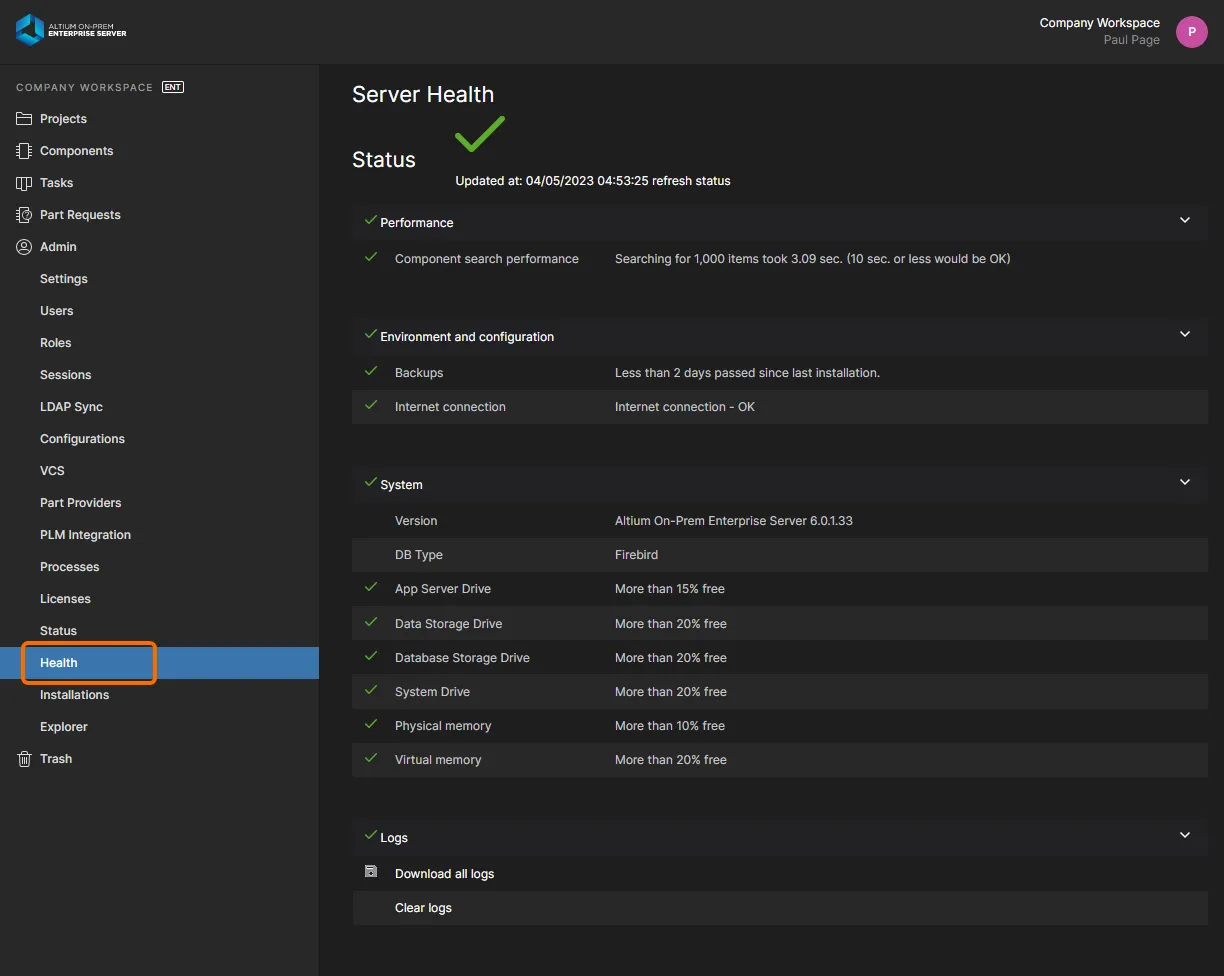1224x976 pixels.
Task: Open the Sessions admin page
Action: pyautogui.click(x=65, y=375)
